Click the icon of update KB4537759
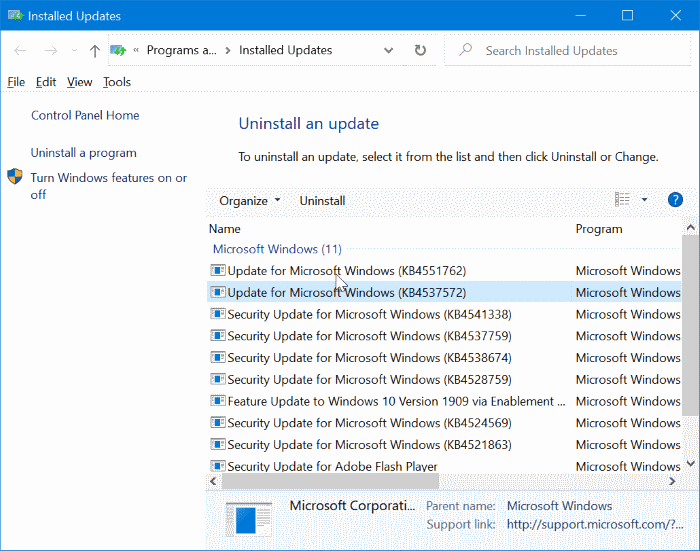Image resolution: width=700 pixels, height=551 pixels. pos(218,335)
